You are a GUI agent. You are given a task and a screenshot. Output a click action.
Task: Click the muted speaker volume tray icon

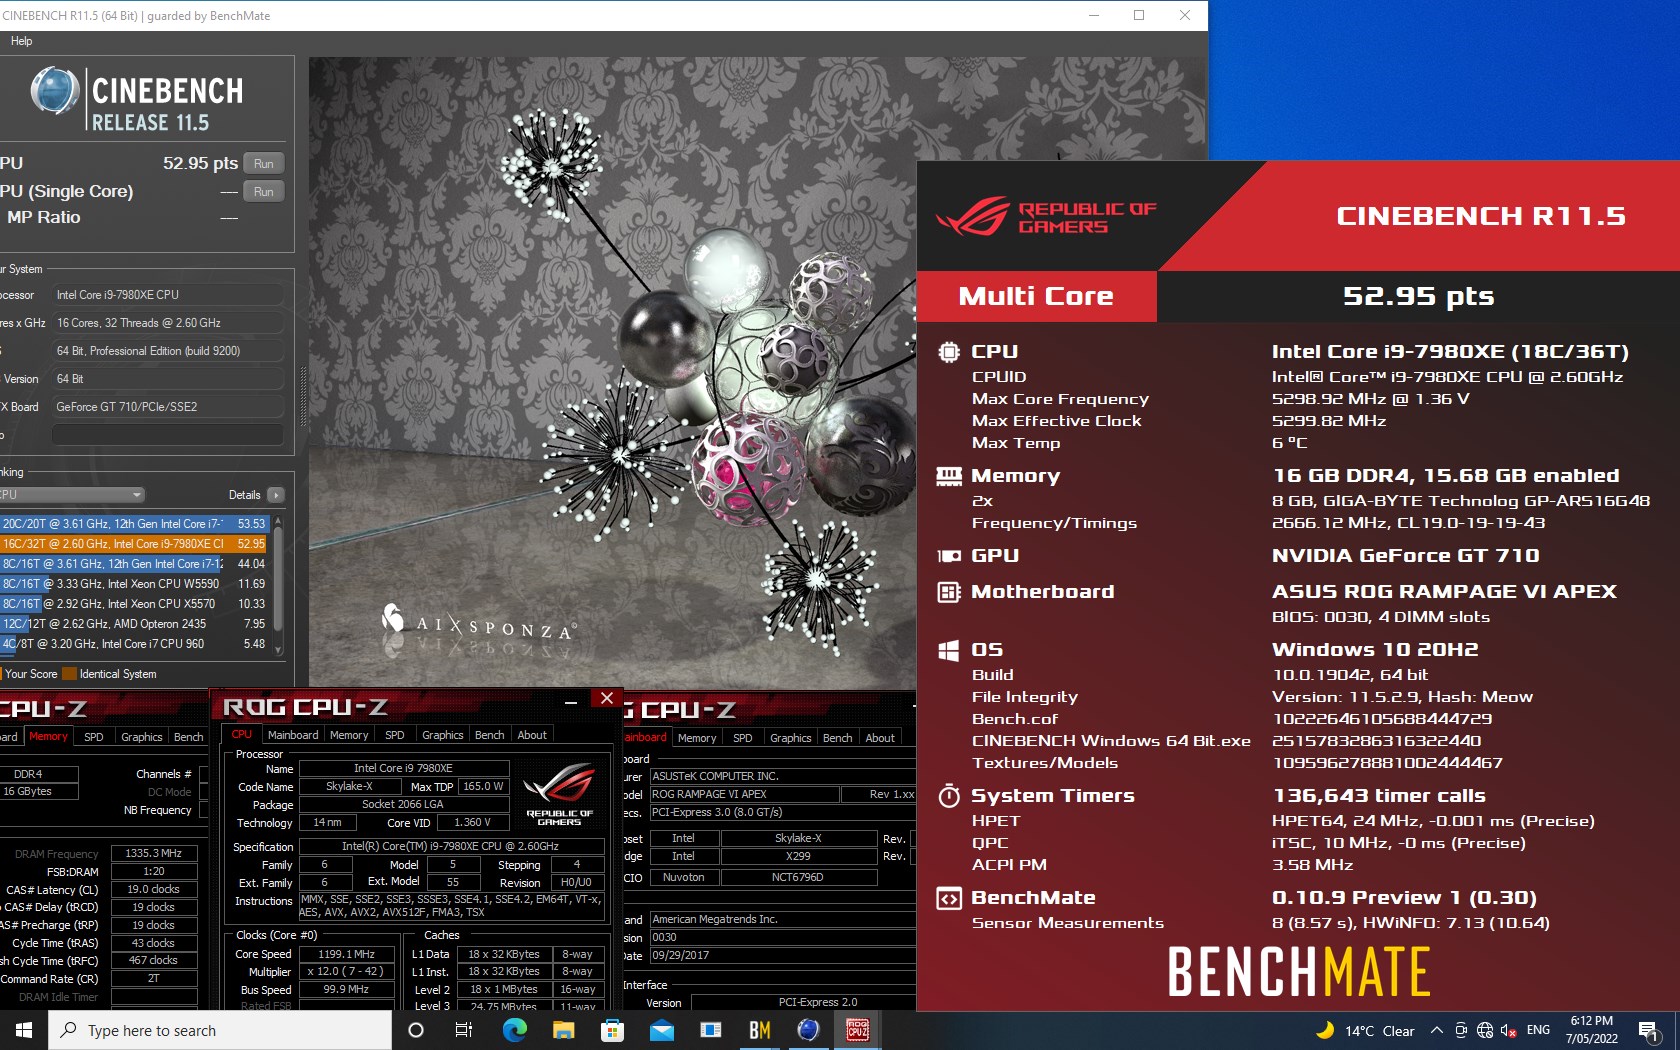click(1509, 1031)
